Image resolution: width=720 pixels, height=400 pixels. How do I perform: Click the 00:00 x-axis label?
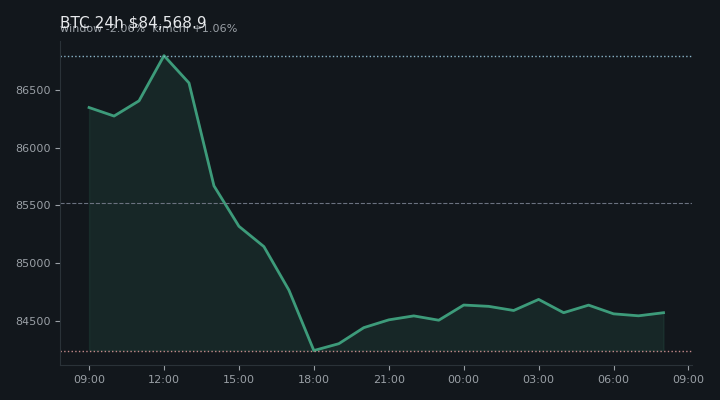tap(463, 379)
